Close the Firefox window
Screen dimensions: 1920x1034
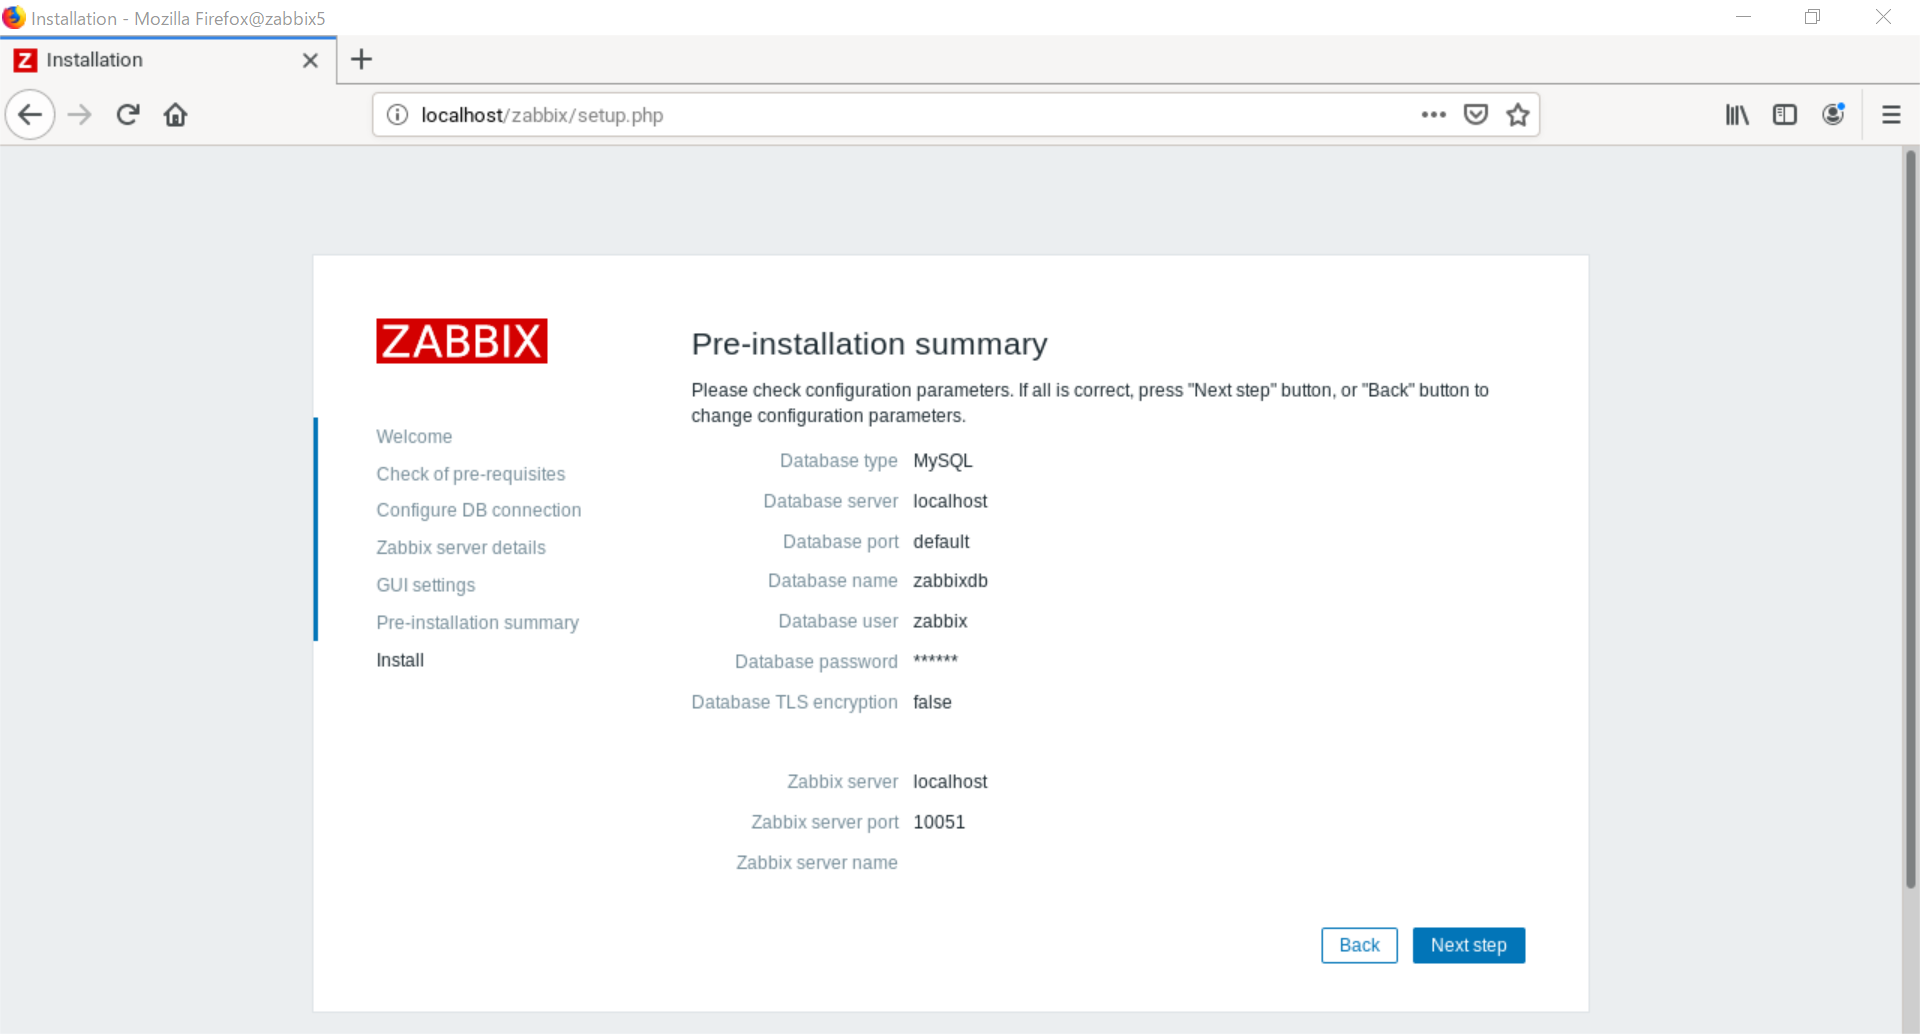click(x=1883, y=17)
